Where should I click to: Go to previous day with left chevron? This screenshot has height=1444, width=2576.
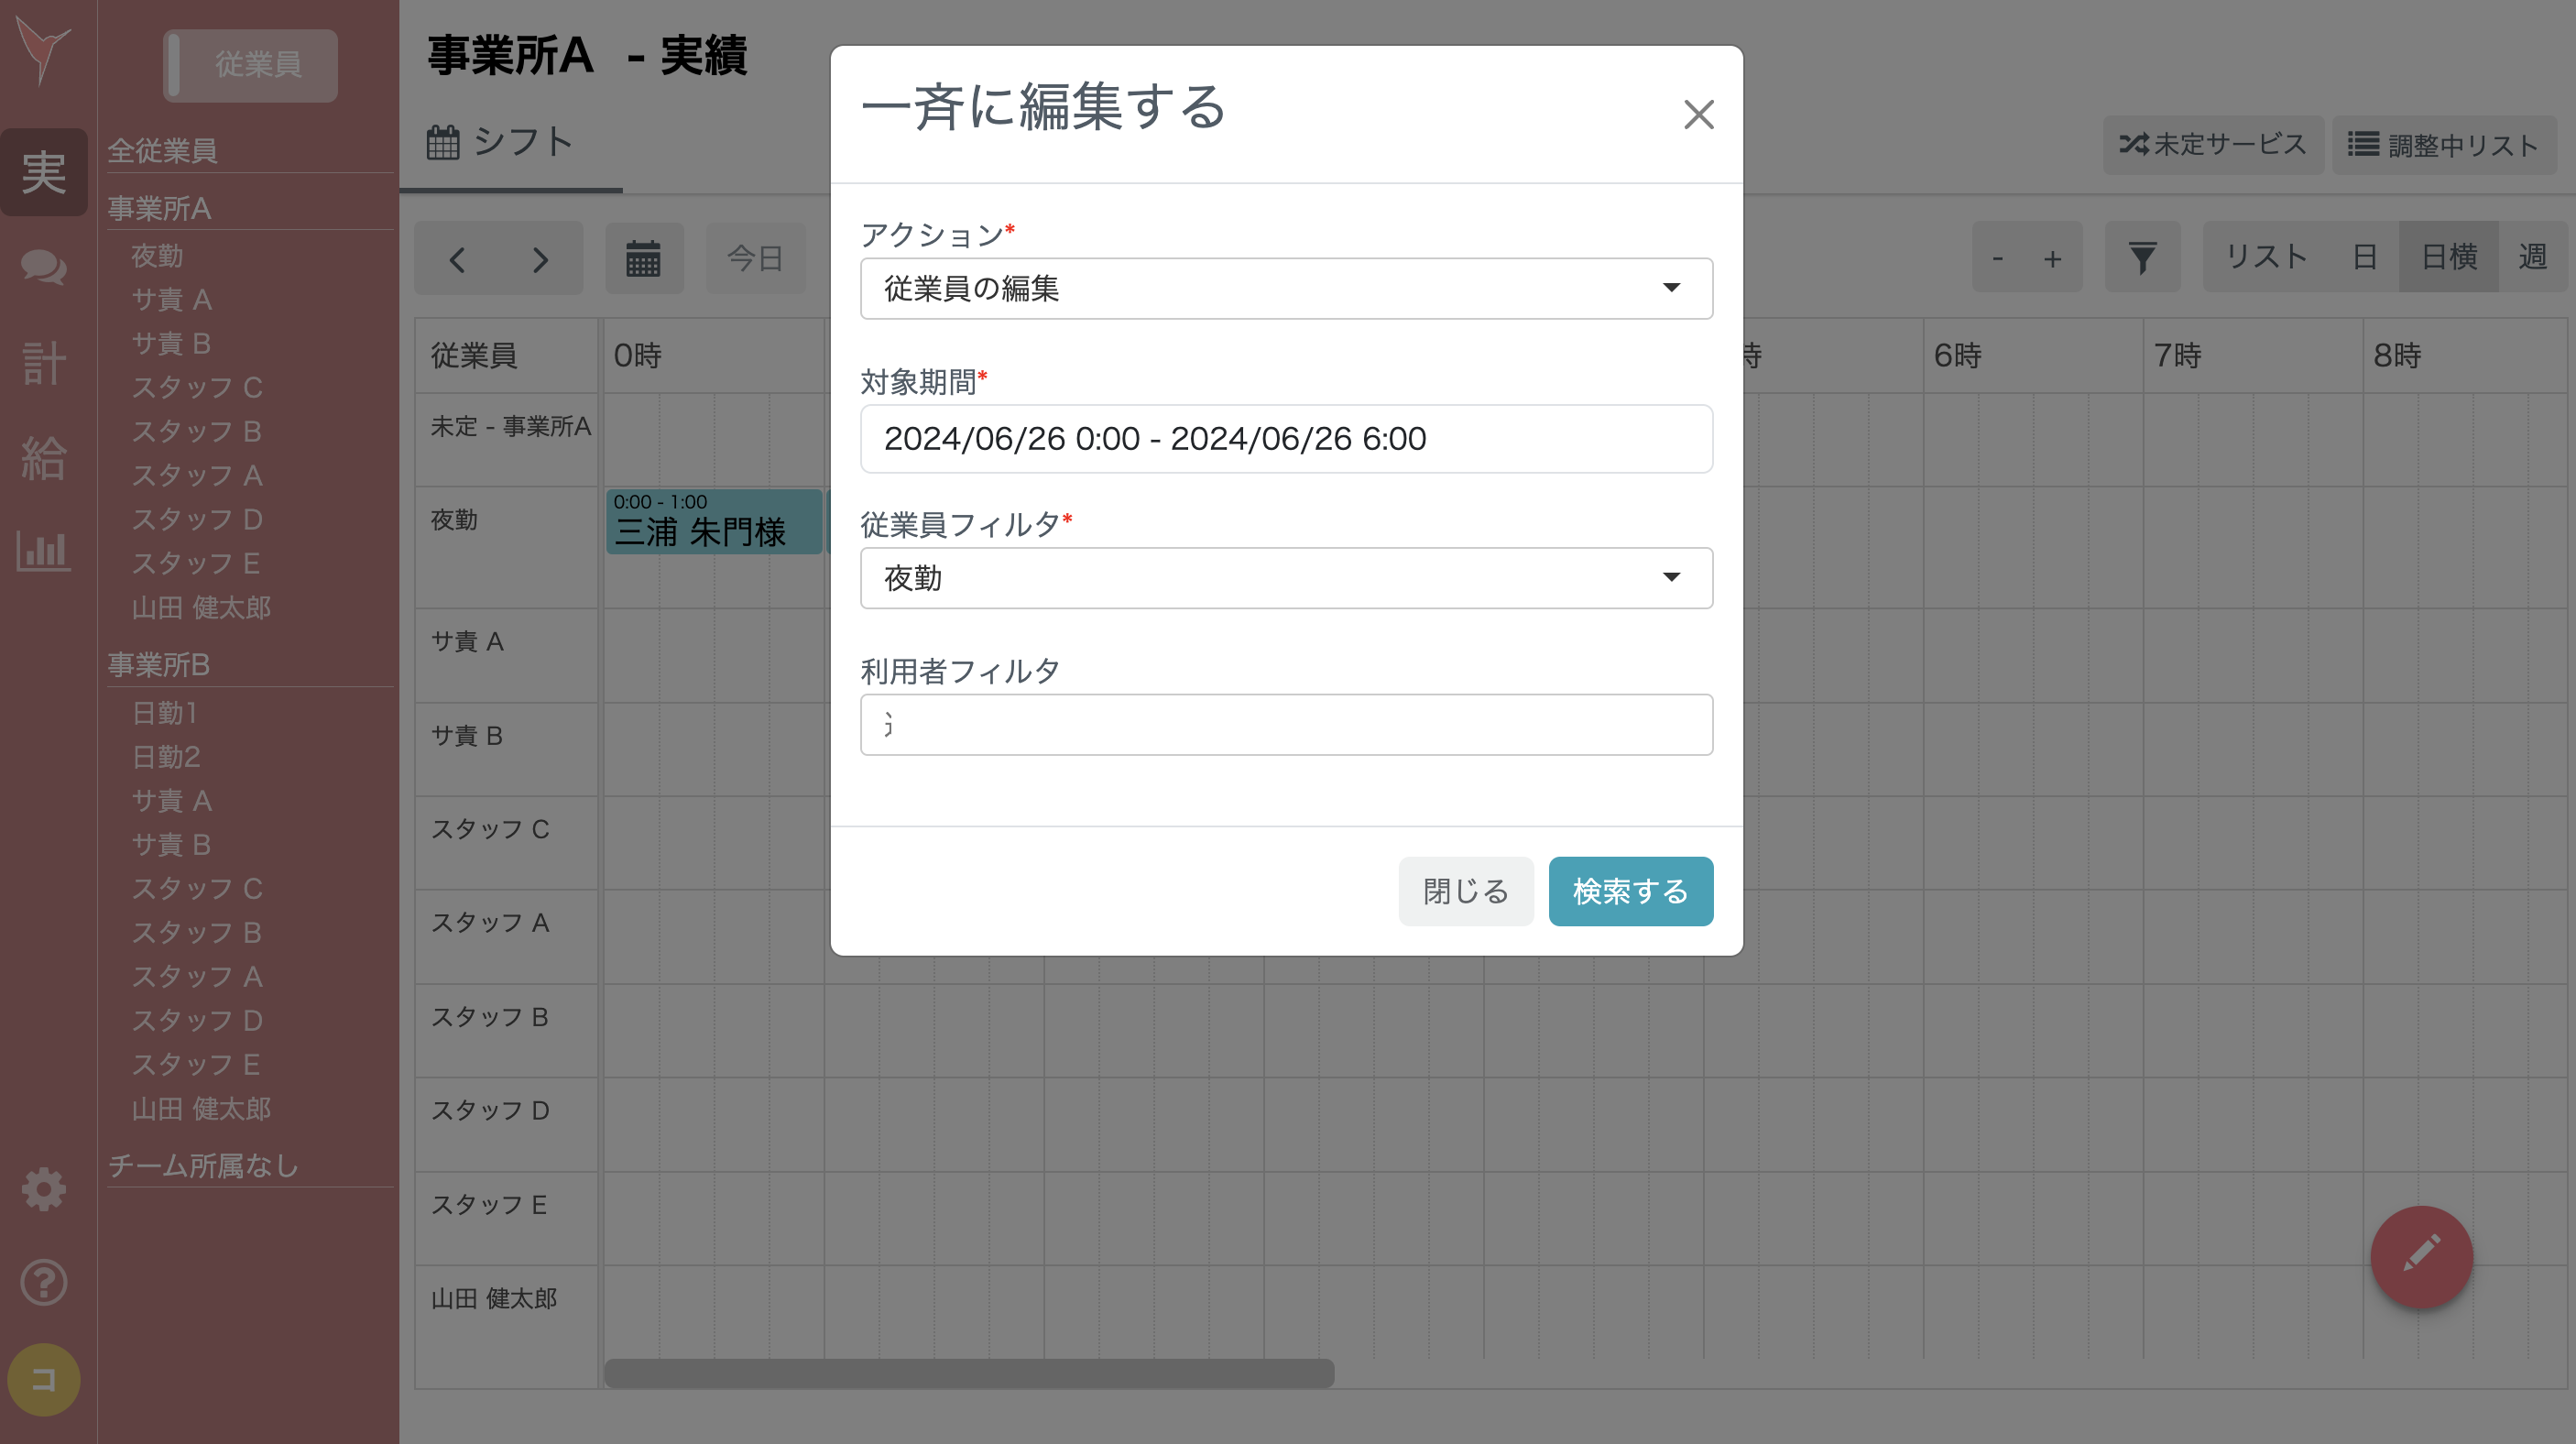click(x=457, y=260)
